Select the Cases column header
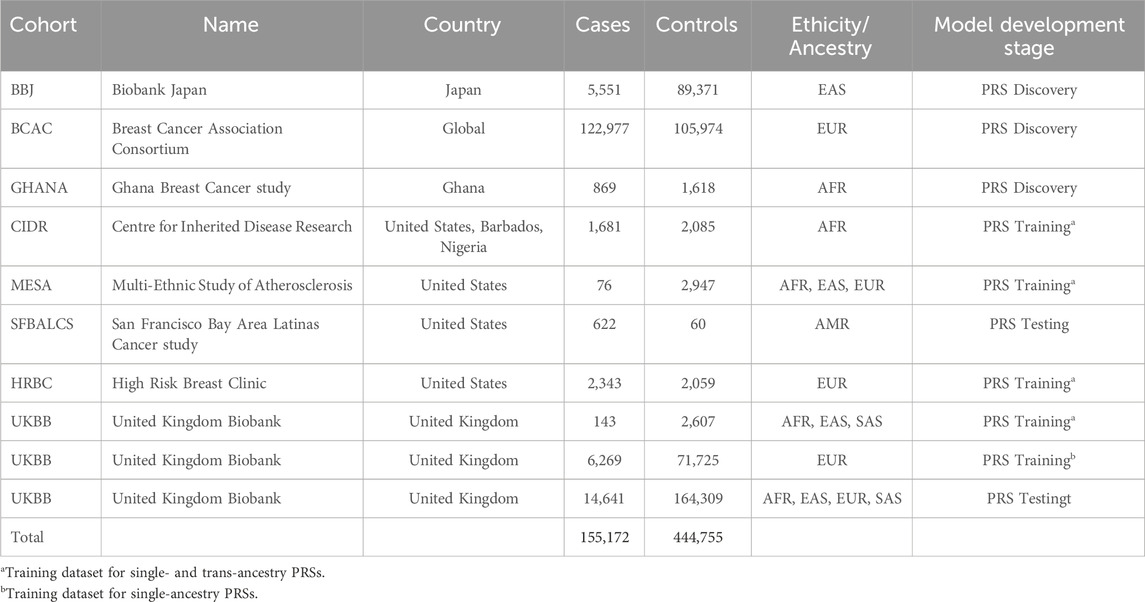This screenshot has height=602, width=1145. click(602, 25)
